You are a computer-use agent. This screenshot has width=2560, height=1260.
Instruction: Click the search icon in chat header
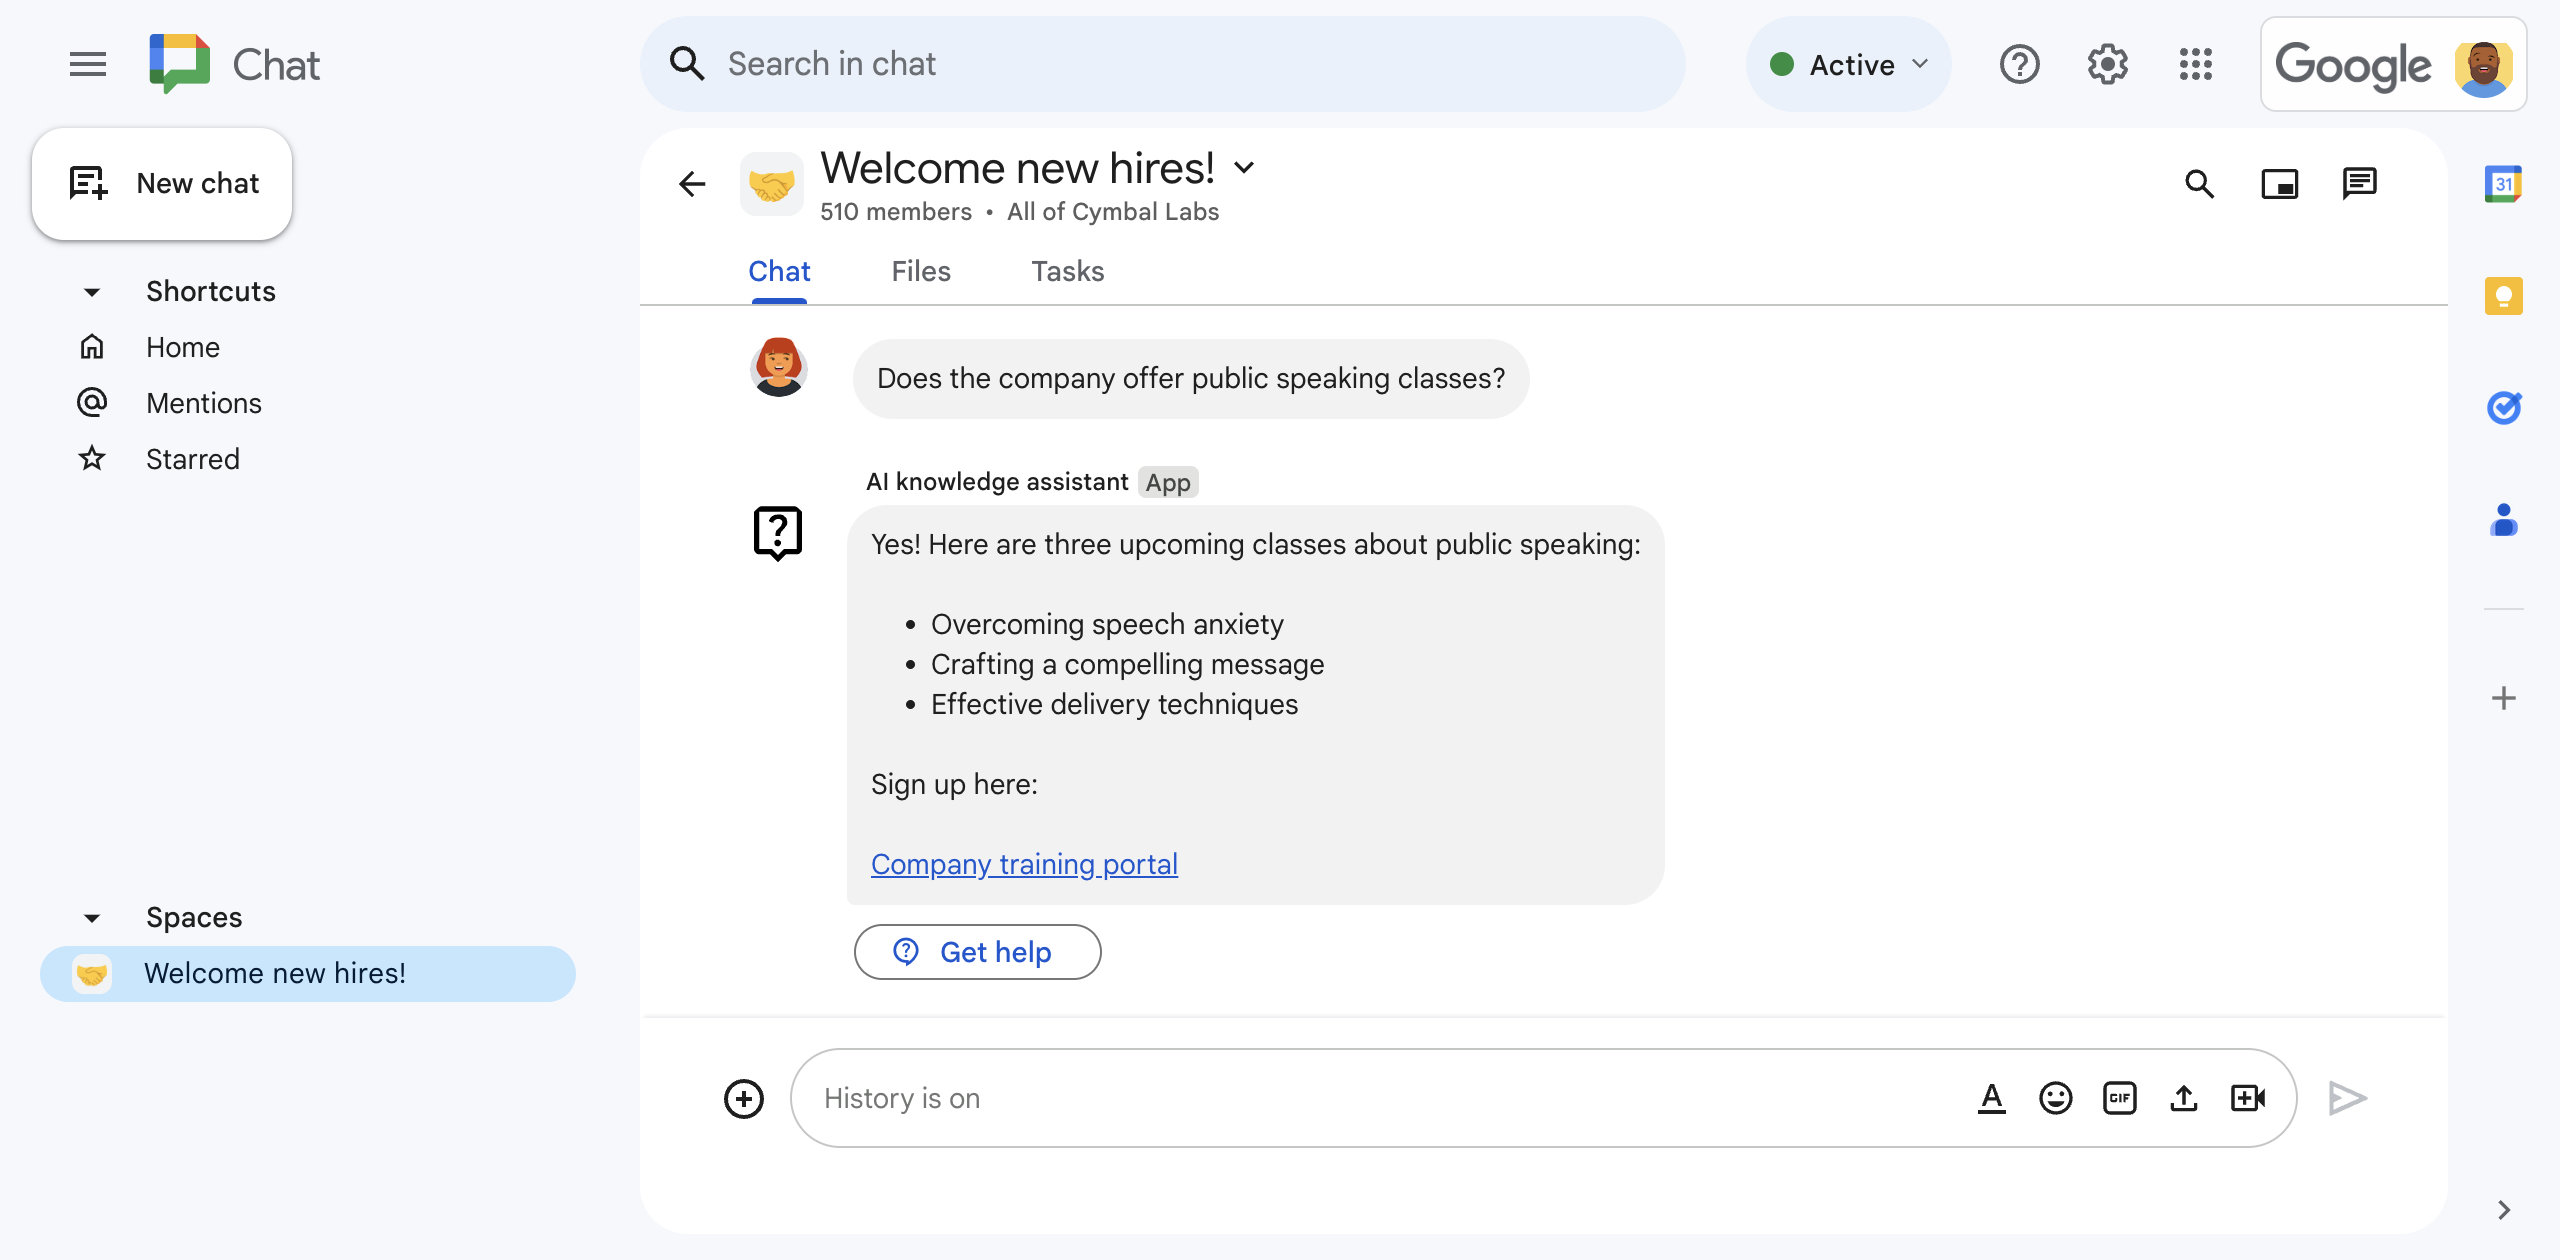pyautogui.click(x=2202, y=183)
